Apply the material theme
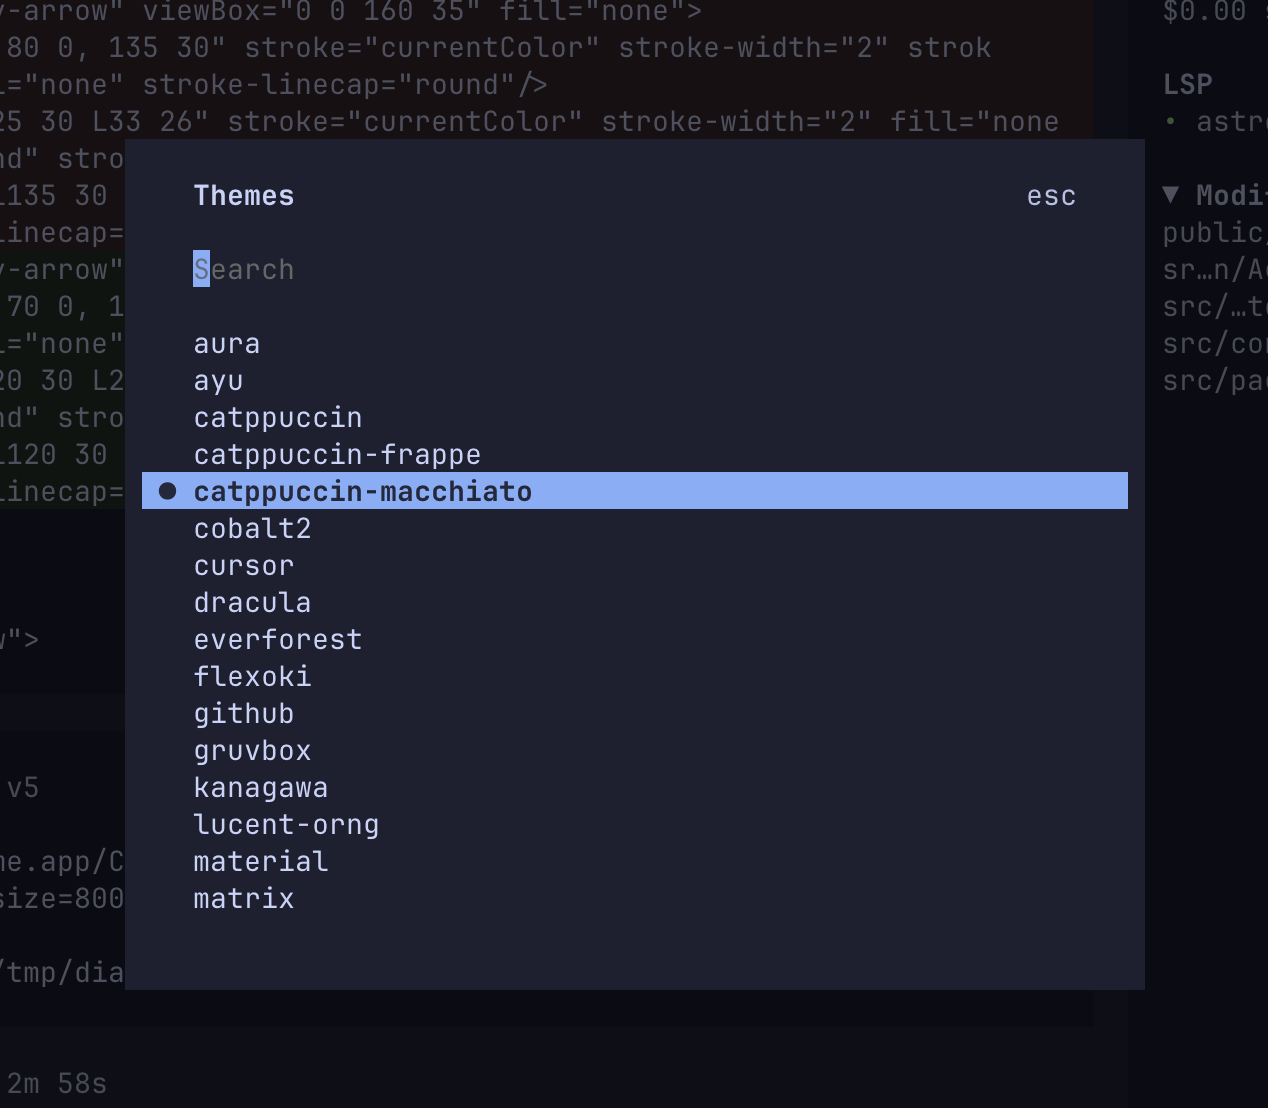 [x=261, y=862]
